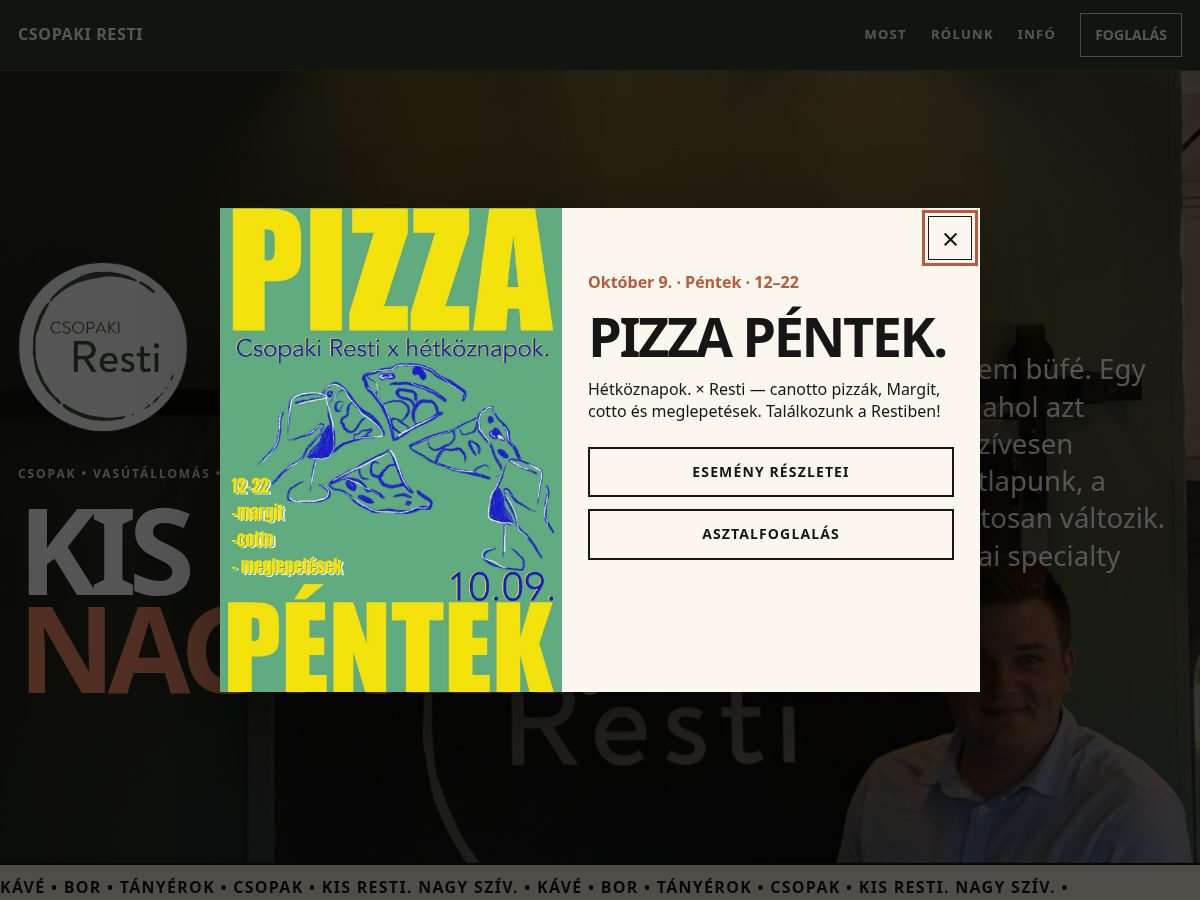The width and height of the screenshot is (1200, 900).
Task: Click the Pizza Péntek poster image
Action: click(391, 450)
